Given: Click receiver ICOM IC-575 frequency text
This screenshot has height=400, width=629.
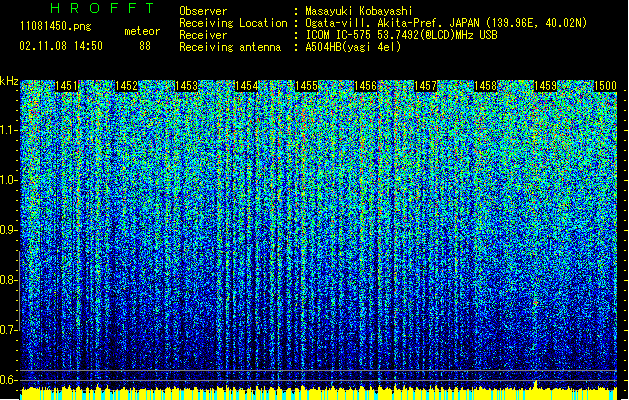Looking at the screenshot, I should point(401,35).
